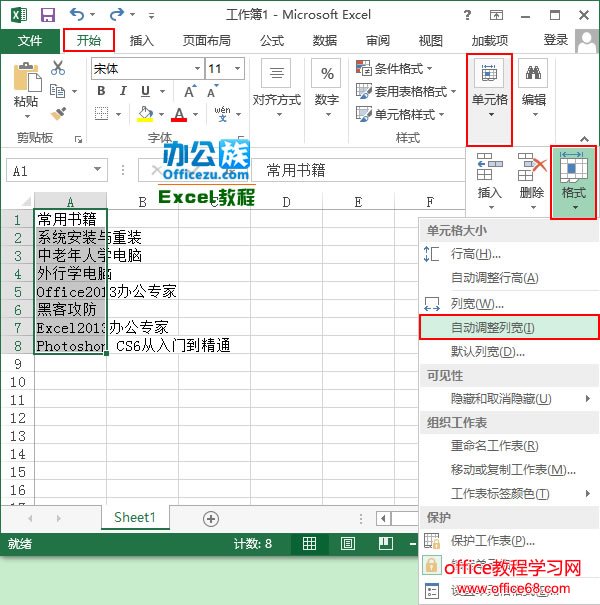Choose 移动或复制工作表(M)...
The height and width of the screenshot is (605, 600).
click(x=509, y=470)
